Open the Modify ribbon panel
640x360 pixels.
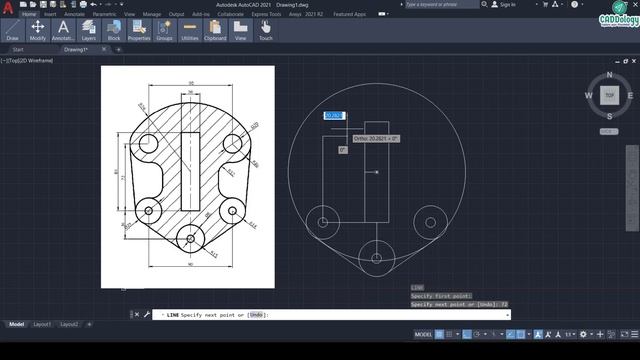(x=38, y=30)
